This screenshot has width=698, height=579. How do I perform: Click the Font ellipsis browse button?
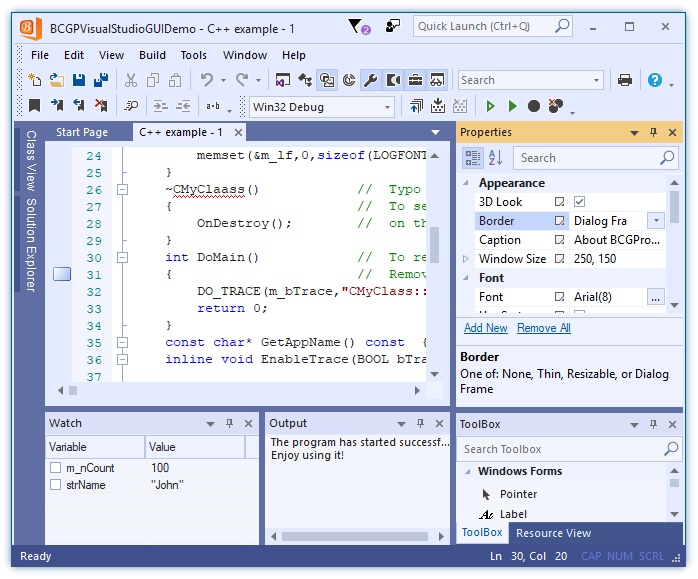click(x=655, y=297)
